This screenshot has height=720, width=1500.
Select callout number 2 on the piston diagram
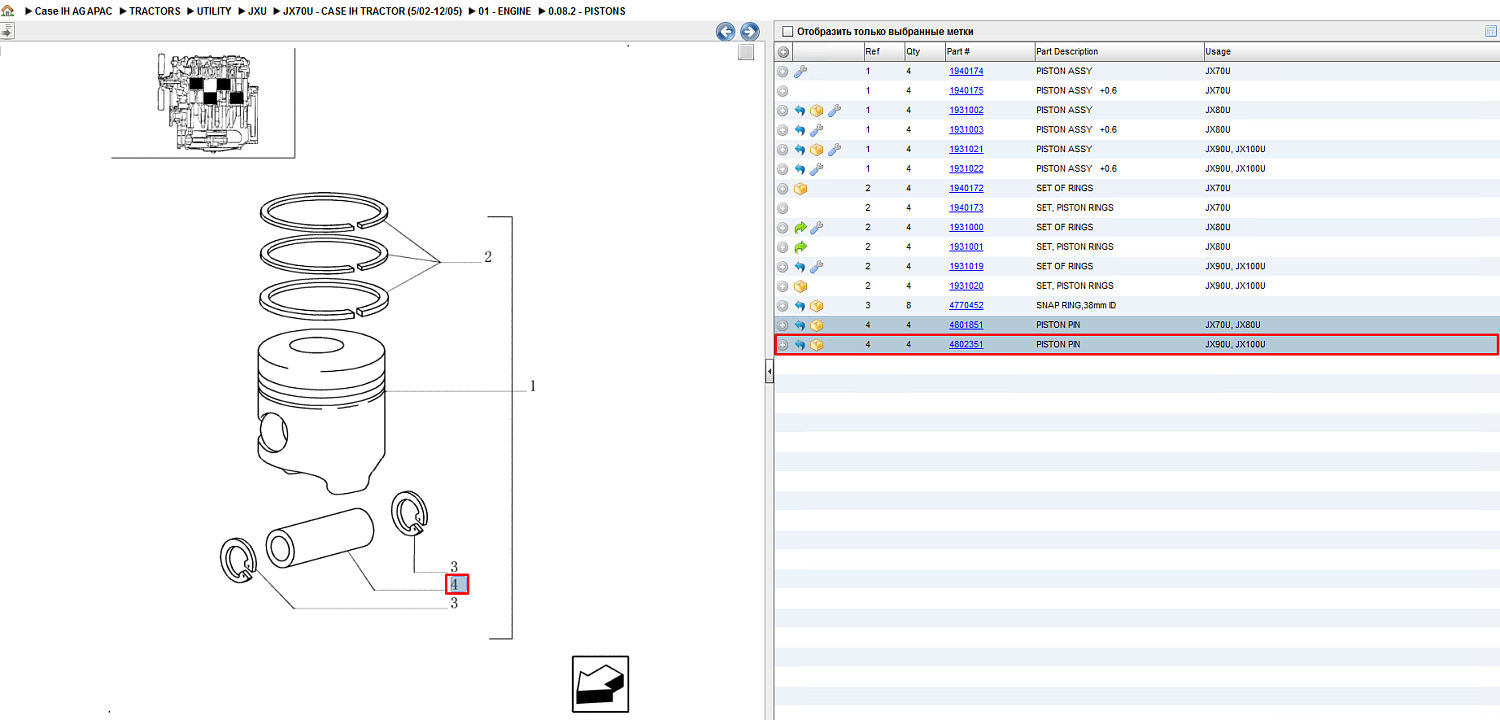point(488,257)
